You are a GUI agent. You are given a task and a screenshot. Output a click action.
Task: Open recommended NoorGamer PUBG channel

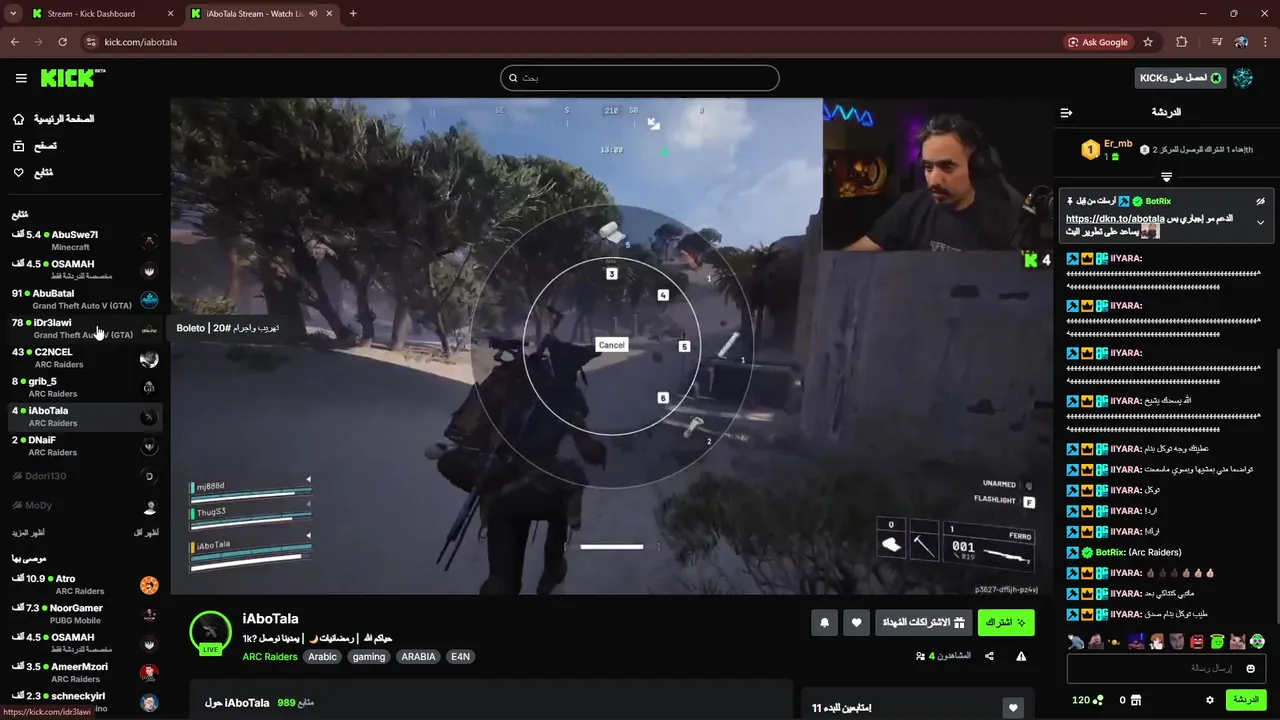85,613
